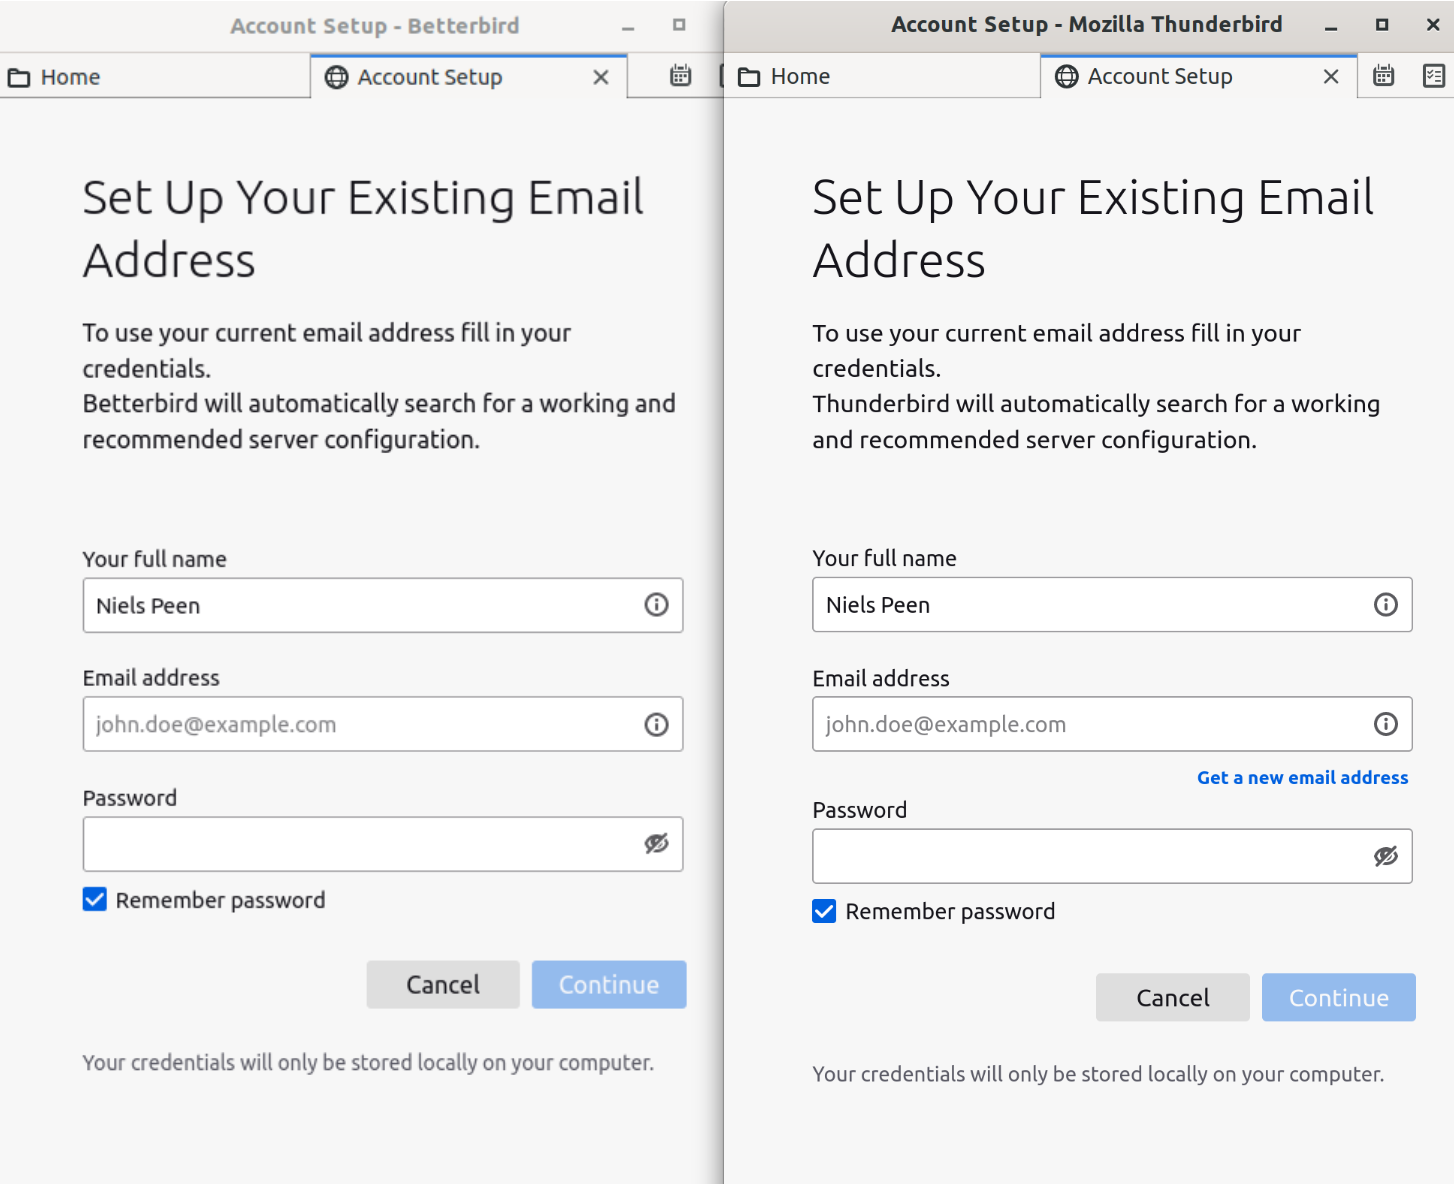This screenshot has height=1184, width=1454.
Task: Open tasks icon in Thunderbird tab bar
Action: pos(1433,76)
